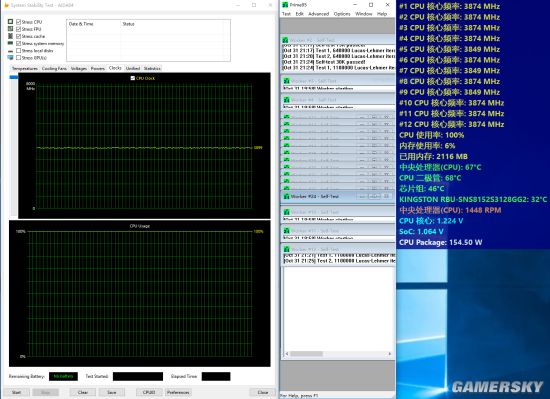550x399 pixels.
Task: Click the right arrow on Prime95 horizontal scrollbar
Action: [x=390, y=354]
